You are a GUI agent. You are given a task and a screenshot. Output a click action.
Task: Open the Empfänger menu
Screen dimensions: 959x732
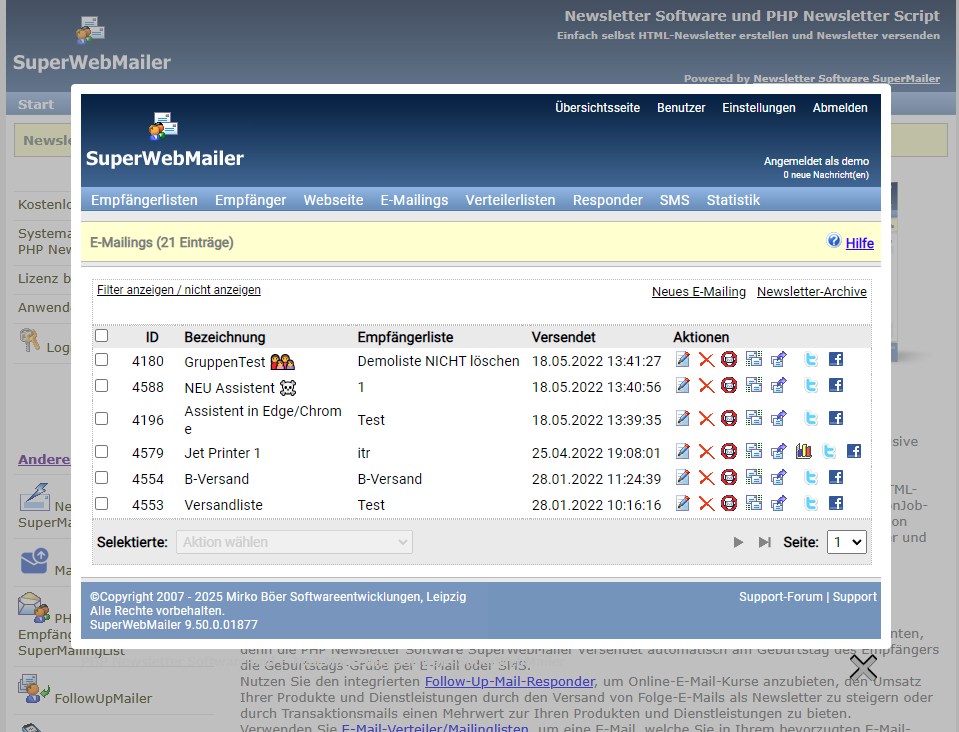pos(250,200)
